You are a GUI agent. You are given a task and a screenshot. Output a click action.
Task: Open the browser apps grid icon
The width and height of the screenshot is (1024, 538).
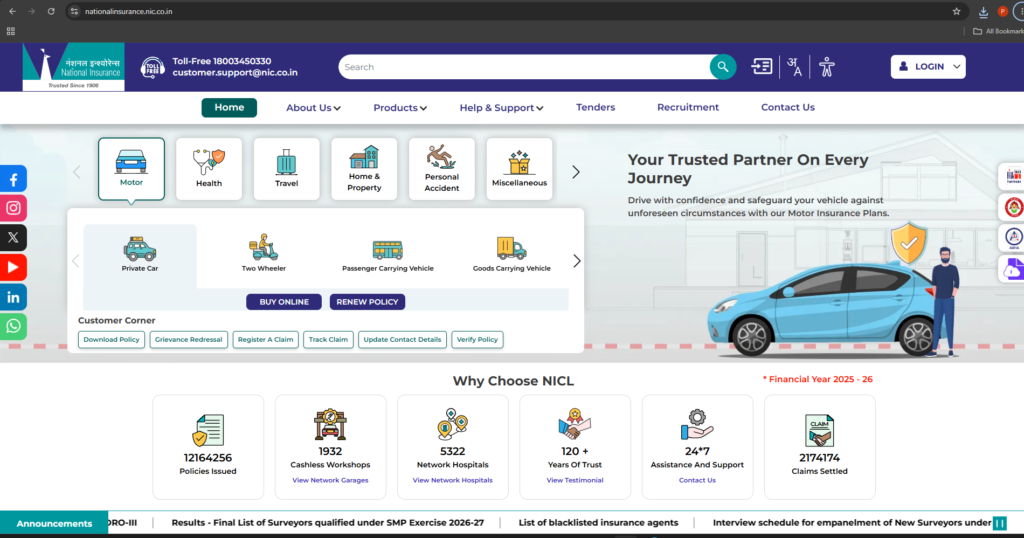click(x=10, y=31)
